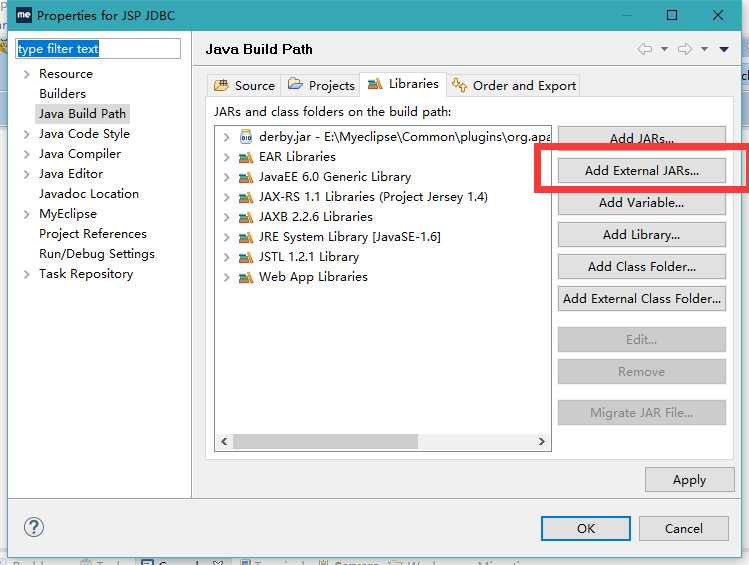Expand the JSTL 1.2.1 Library entry
This screenshot has width=749, height=565.
(226, 257)
